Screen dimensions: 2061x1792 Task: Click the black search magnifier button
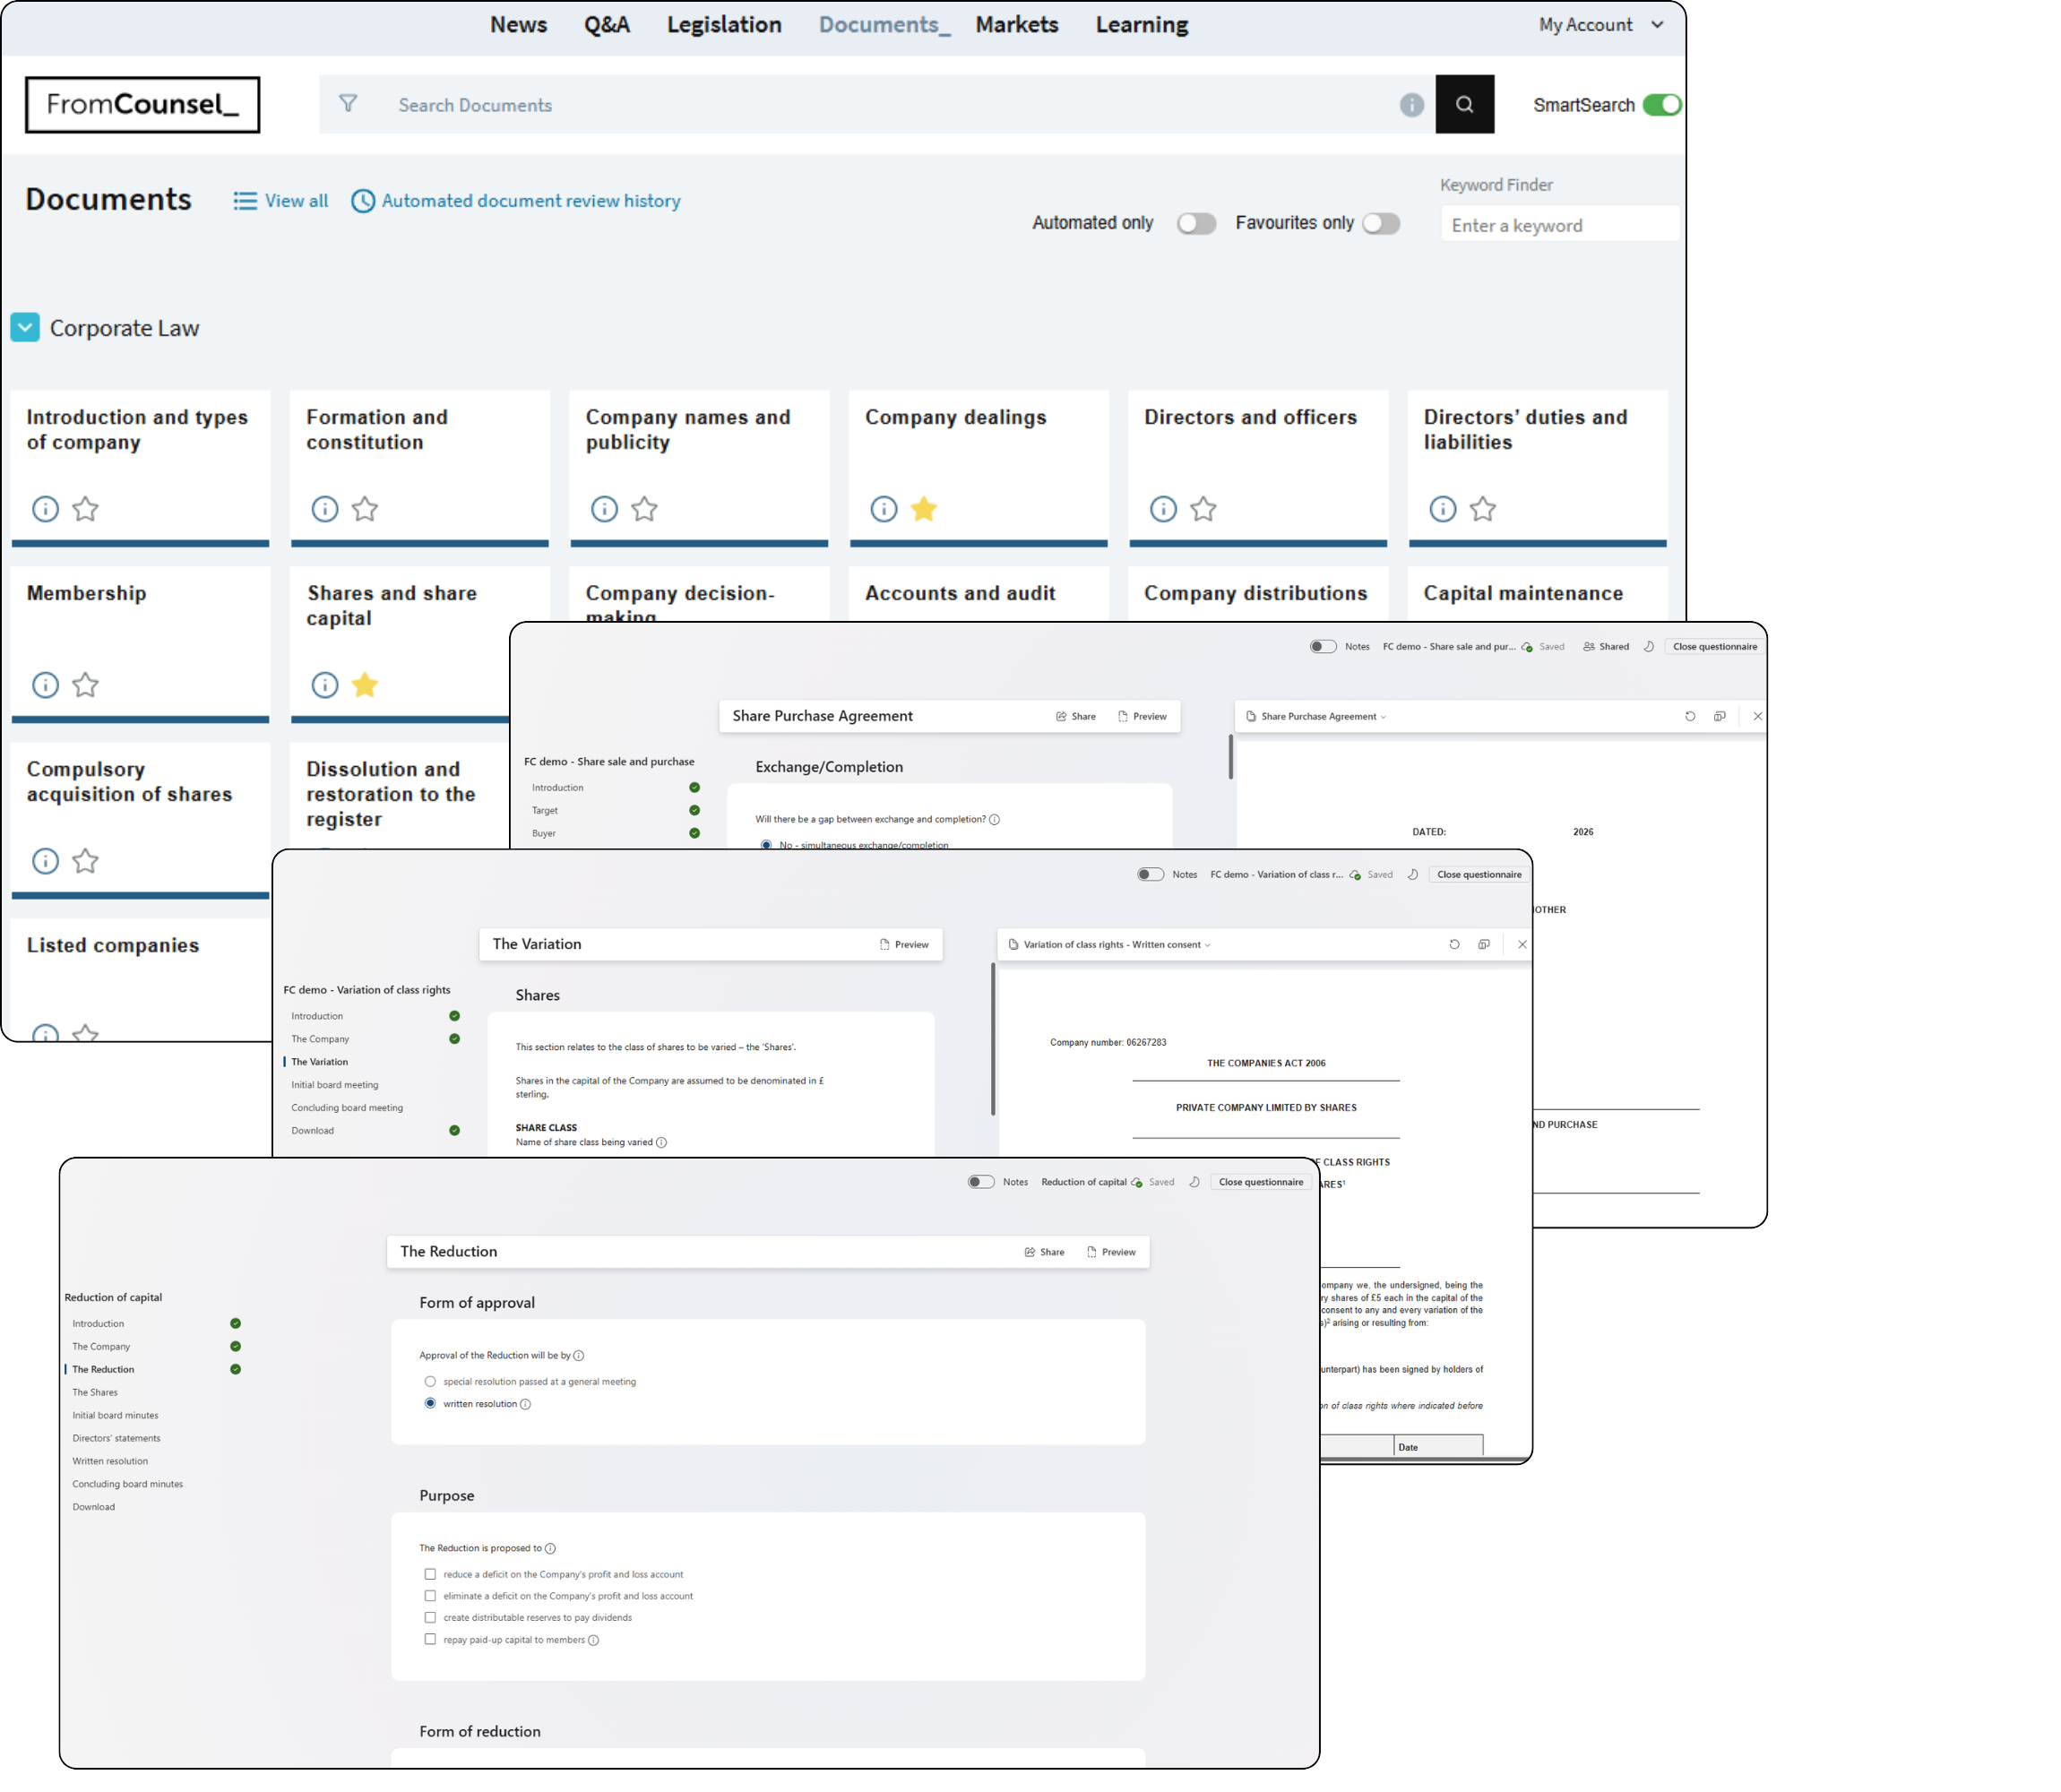(1464, 104)
